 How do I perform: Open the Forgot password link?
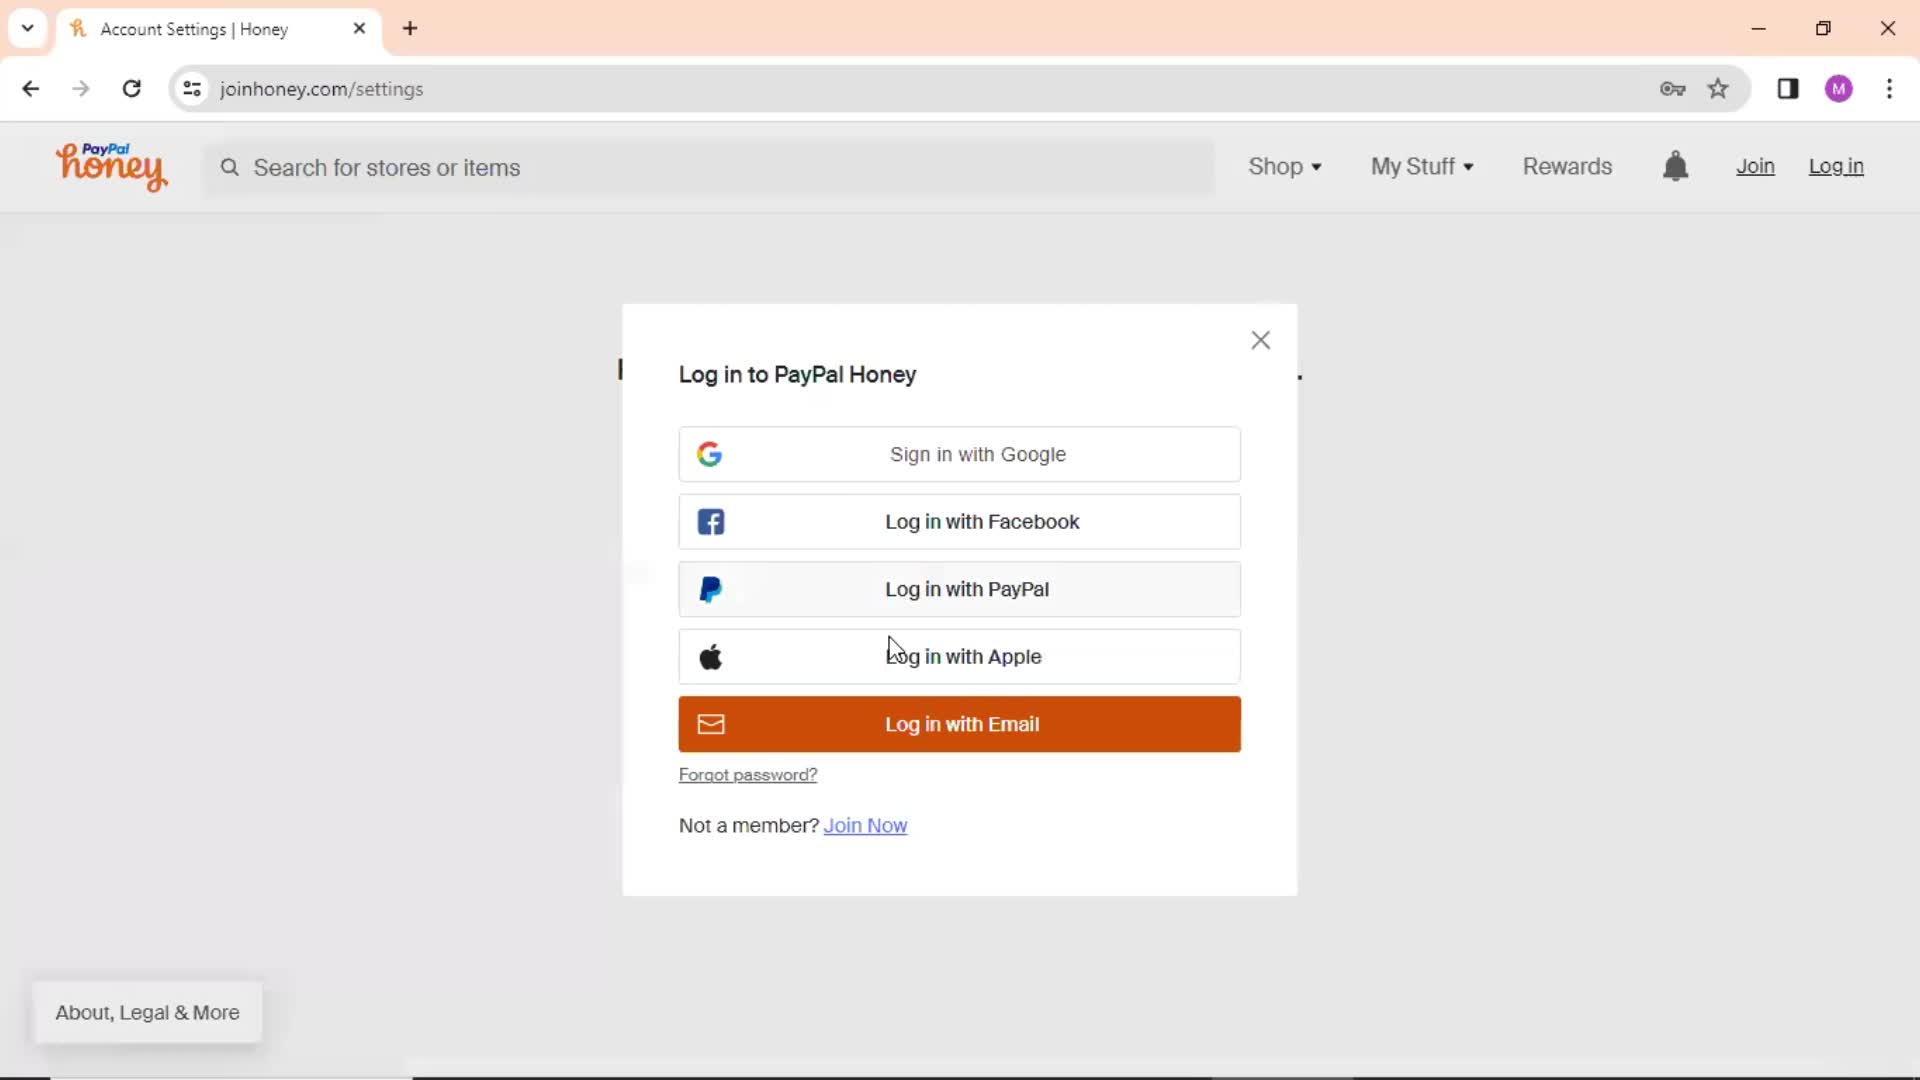pyautogui.click(x=748, y=775)
